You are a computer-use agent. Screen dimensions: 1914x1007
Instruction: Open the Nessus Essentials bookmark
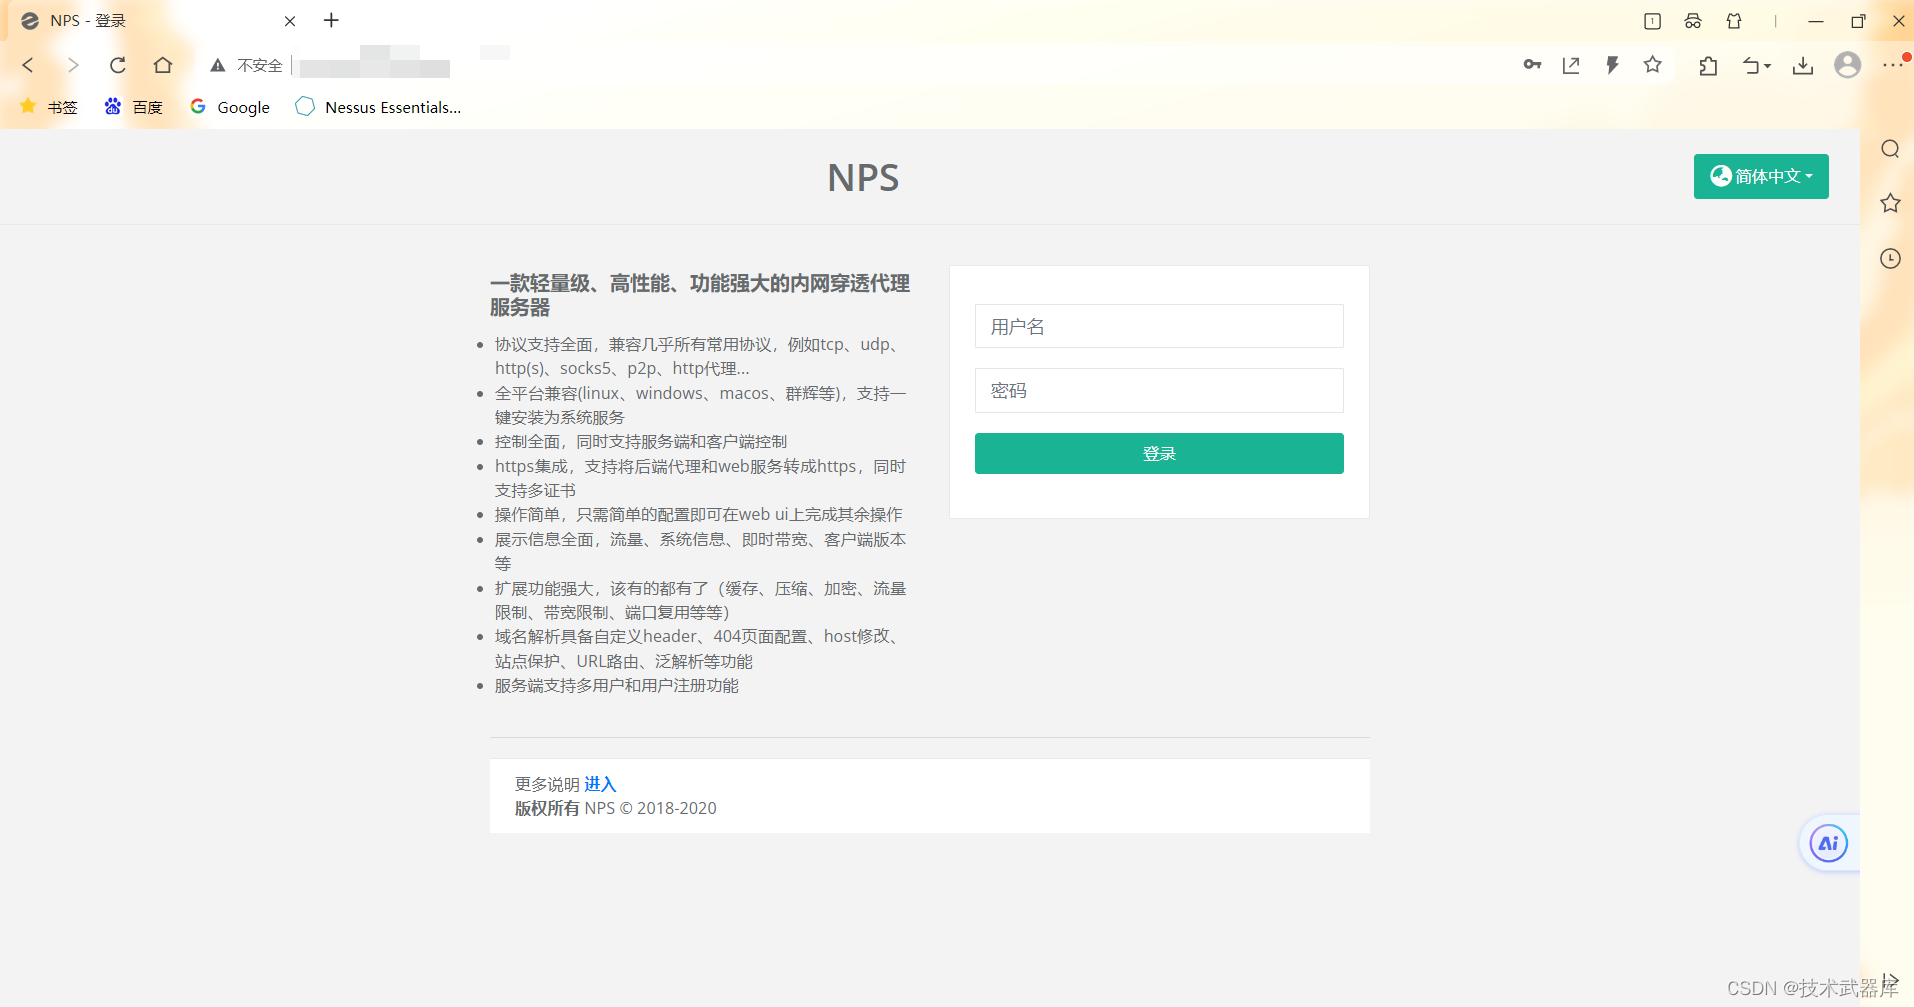tap(378, 107)
